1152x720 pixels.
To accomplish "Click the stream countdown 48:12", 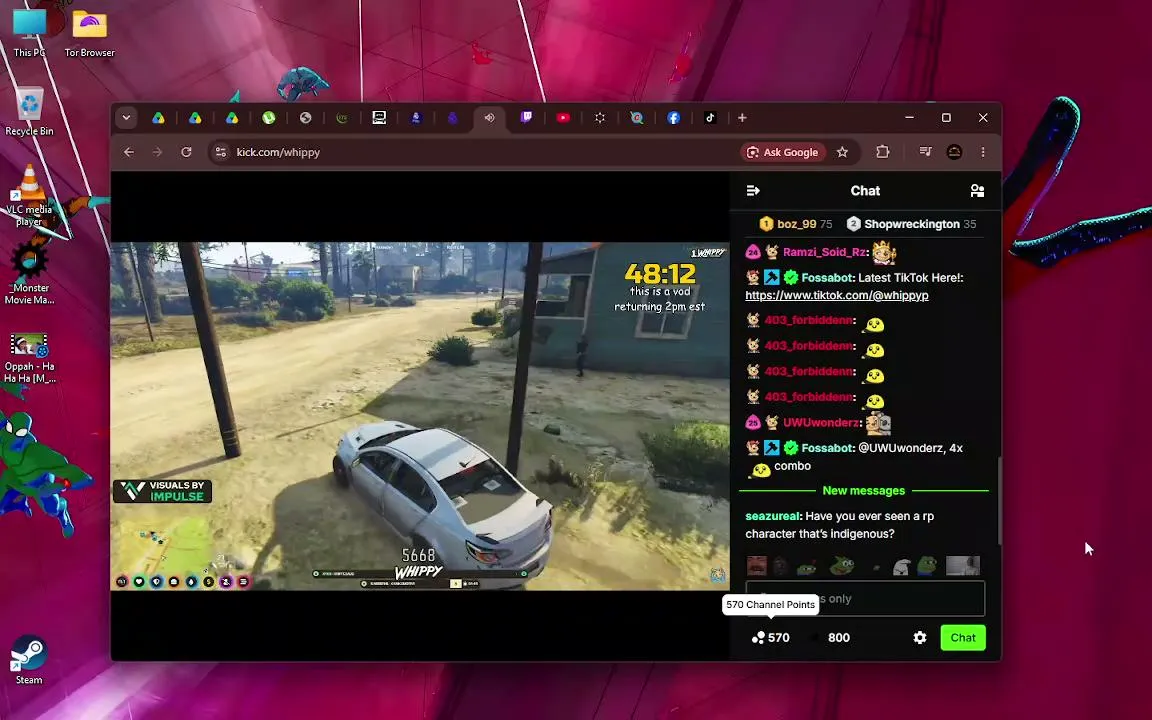I will click(660, 274).
